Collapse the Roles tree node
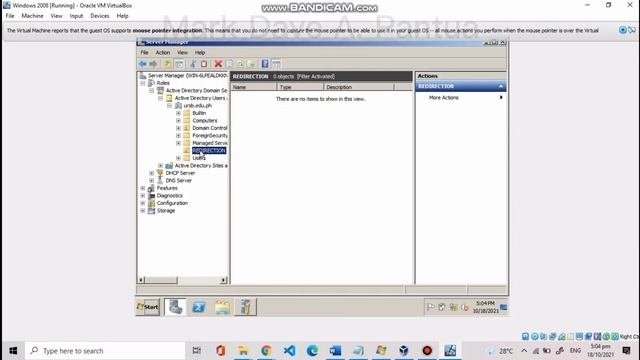640x360 pixels. coord(143,83)
